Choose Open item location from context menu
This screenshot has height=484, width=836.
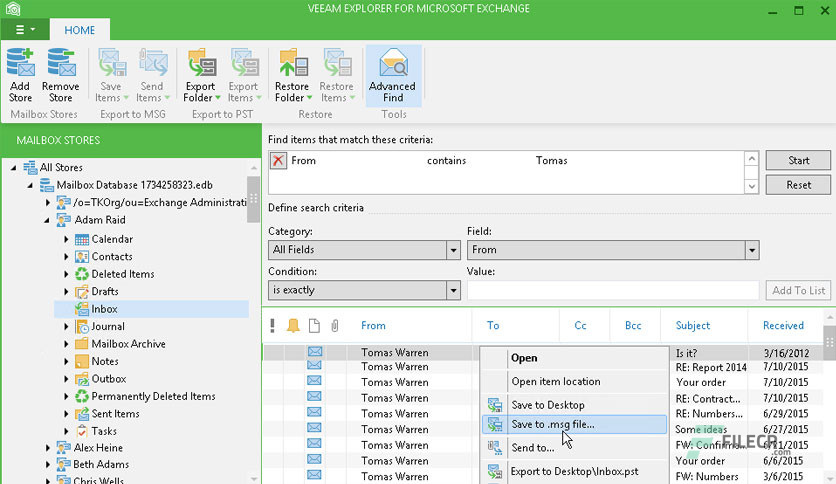pos(575,382)
